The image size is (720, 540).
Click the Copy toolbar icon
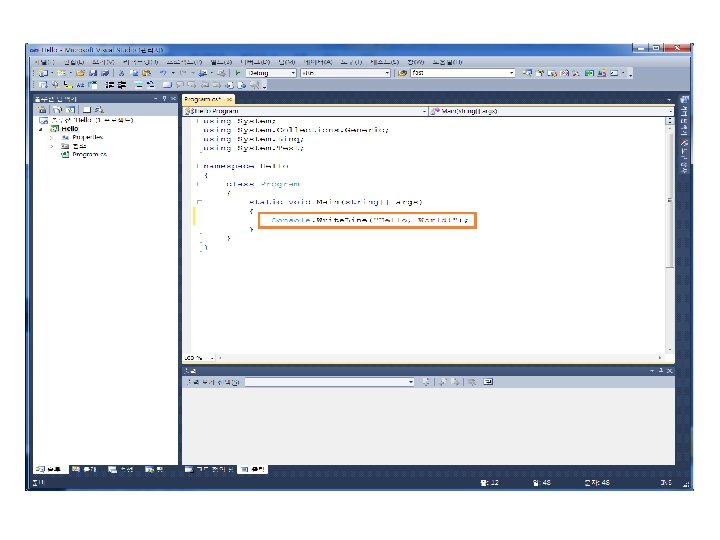point(134,73)
